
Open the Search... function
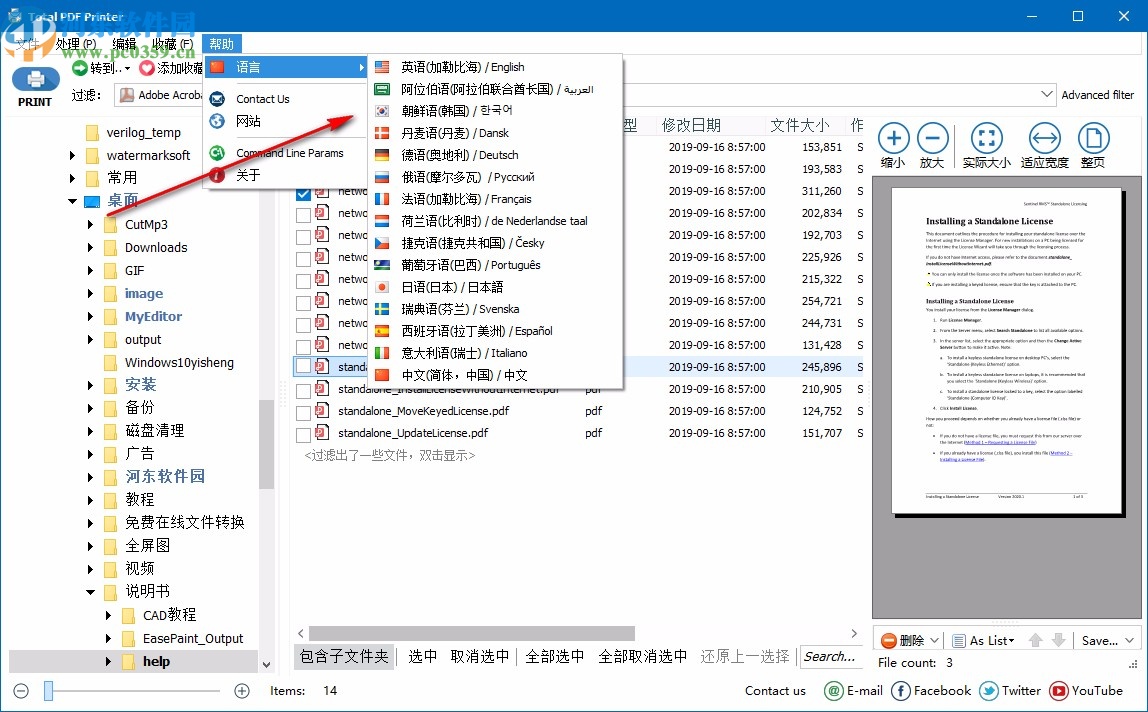(831, 657)
